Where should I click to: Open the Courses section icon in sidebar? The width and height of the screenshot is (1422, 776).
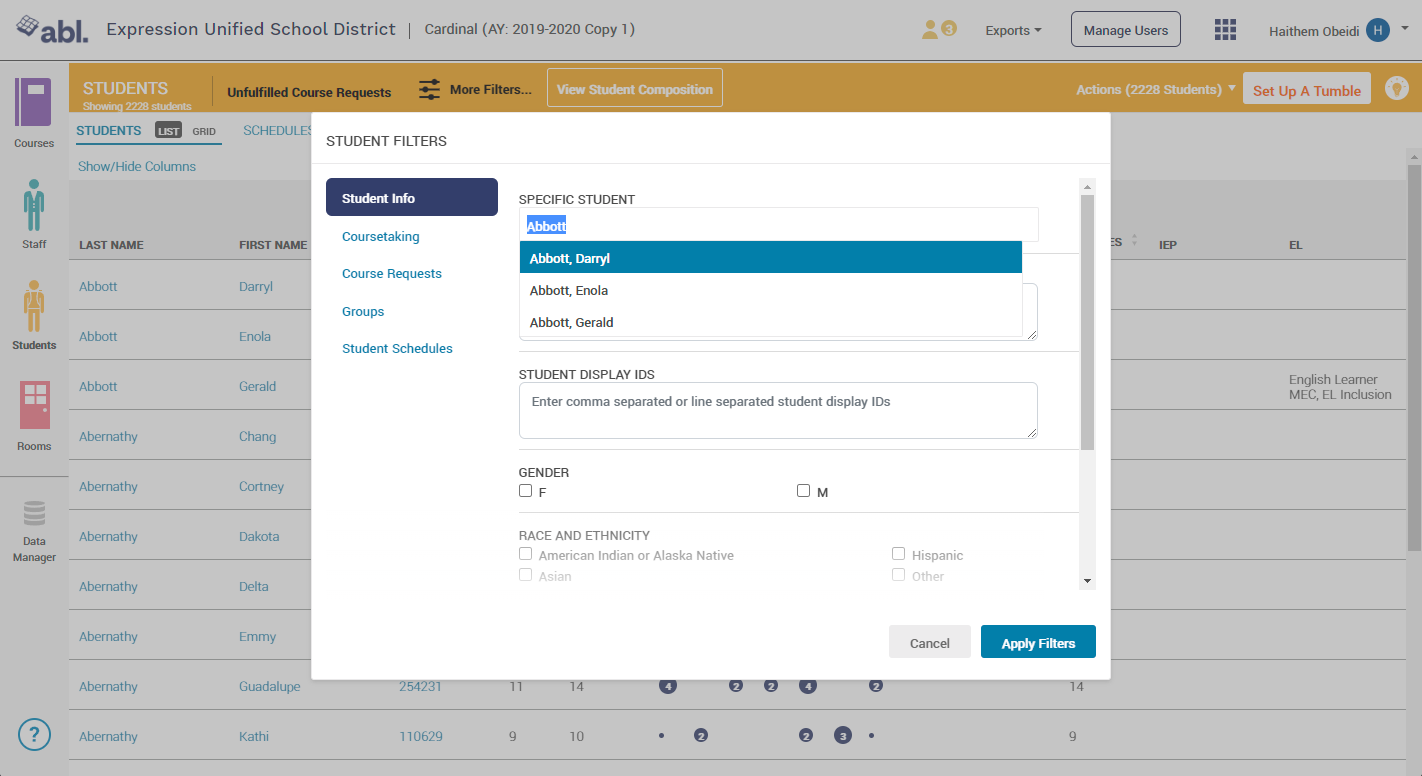pyautogui.click(x=33, y=103)
